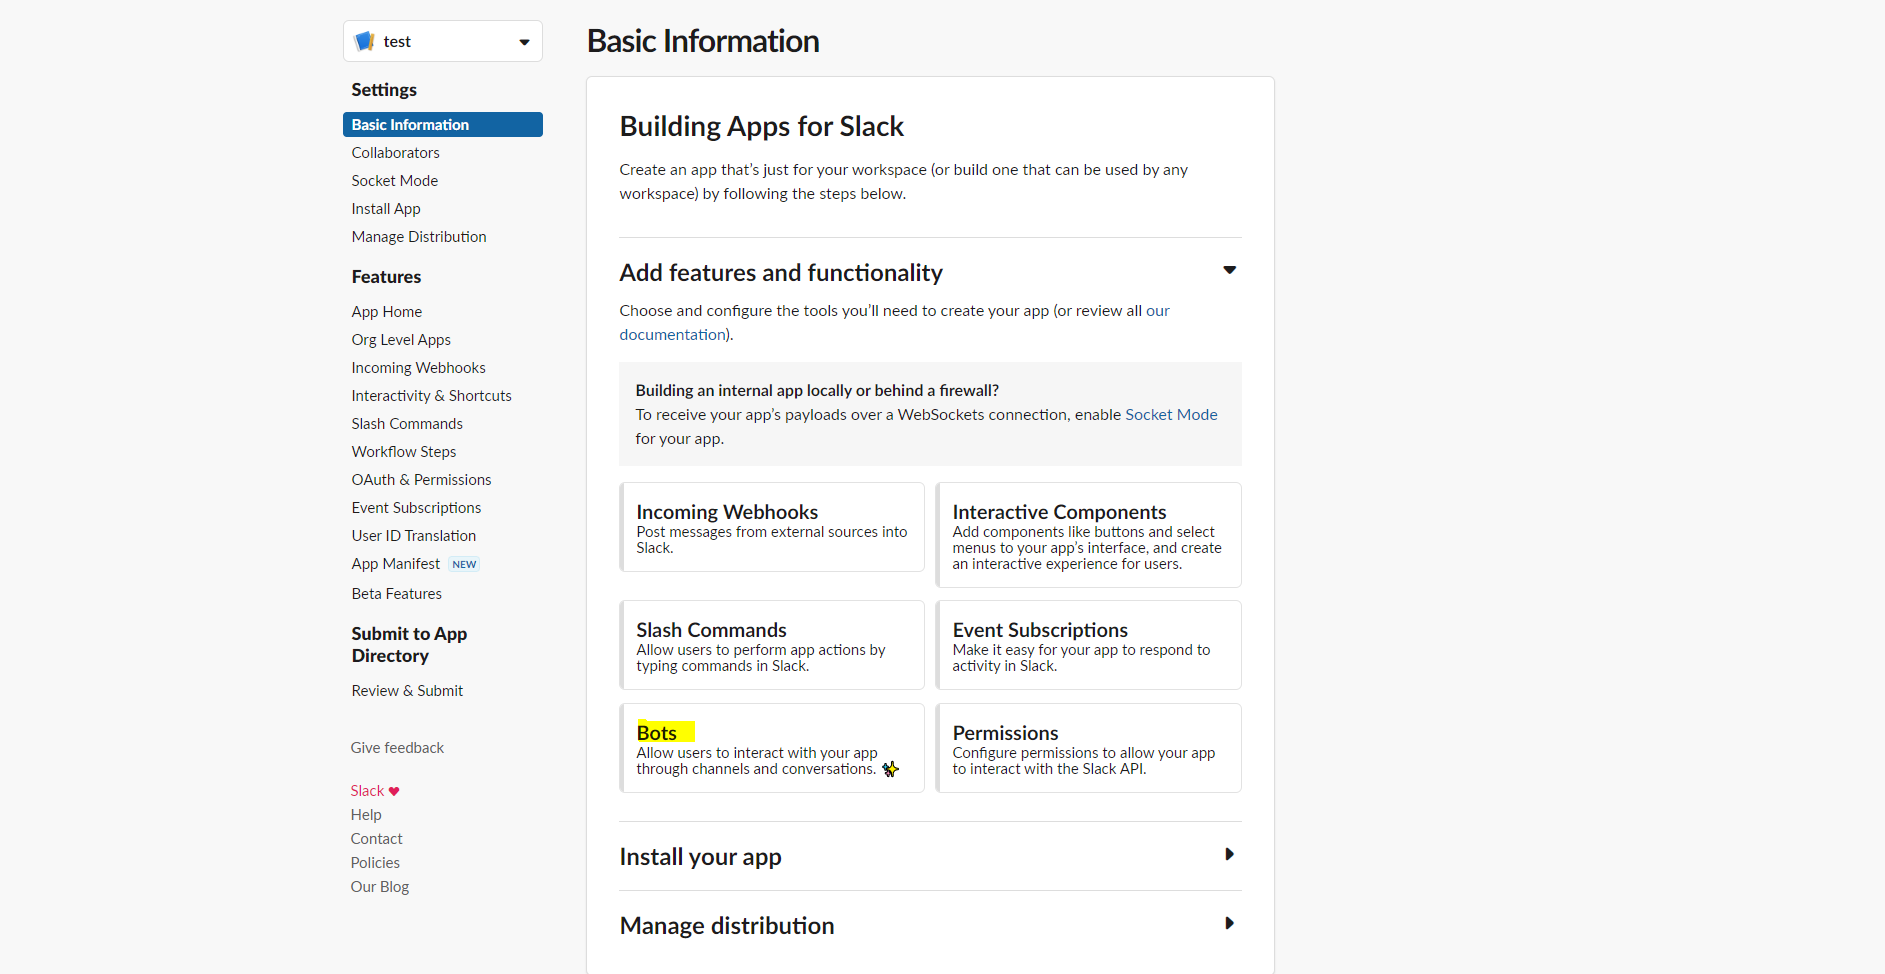Screen dimensions: 1885x974
Task: Select the Slash Commands feature card
Action: [x=772, y=645]
